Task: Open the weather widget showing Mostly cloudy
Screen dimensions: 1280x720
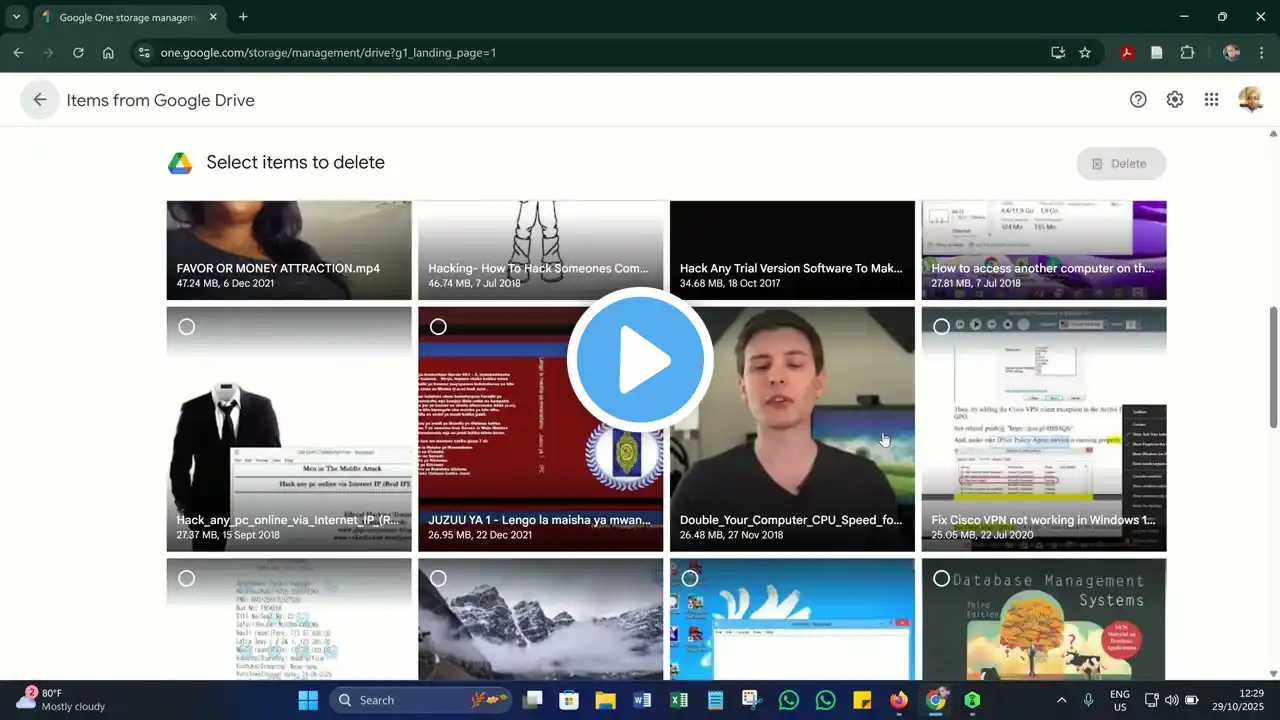Action: tap(60, 700)
